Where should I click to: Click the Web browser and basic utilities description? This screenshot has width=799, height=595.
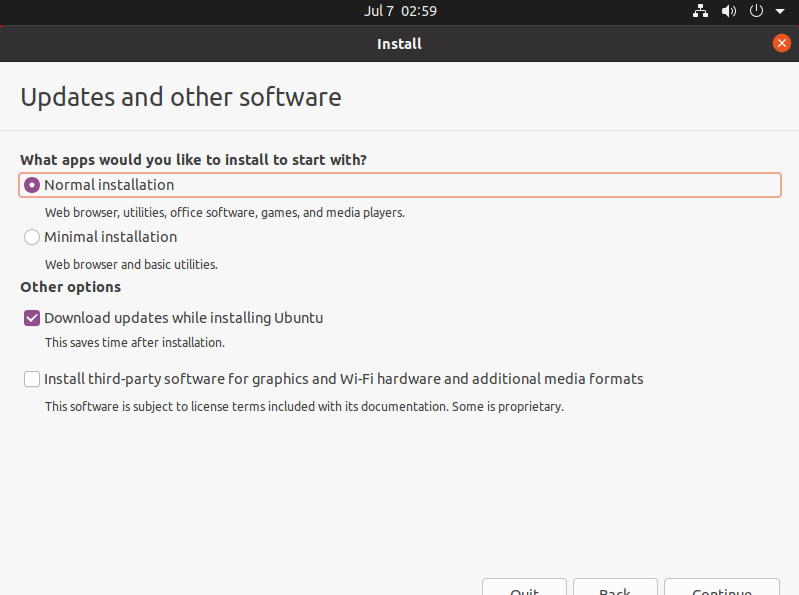coord(131,265)
